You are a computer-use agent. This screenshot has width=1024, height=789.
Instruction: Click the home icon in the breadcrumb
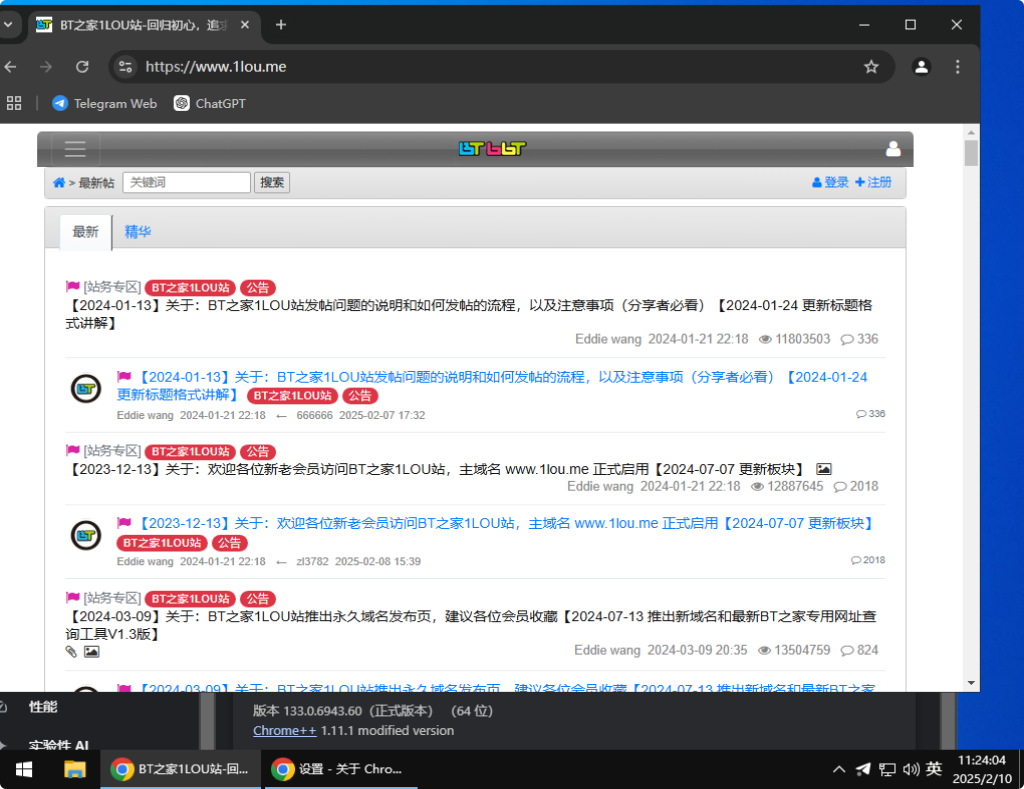58,182
